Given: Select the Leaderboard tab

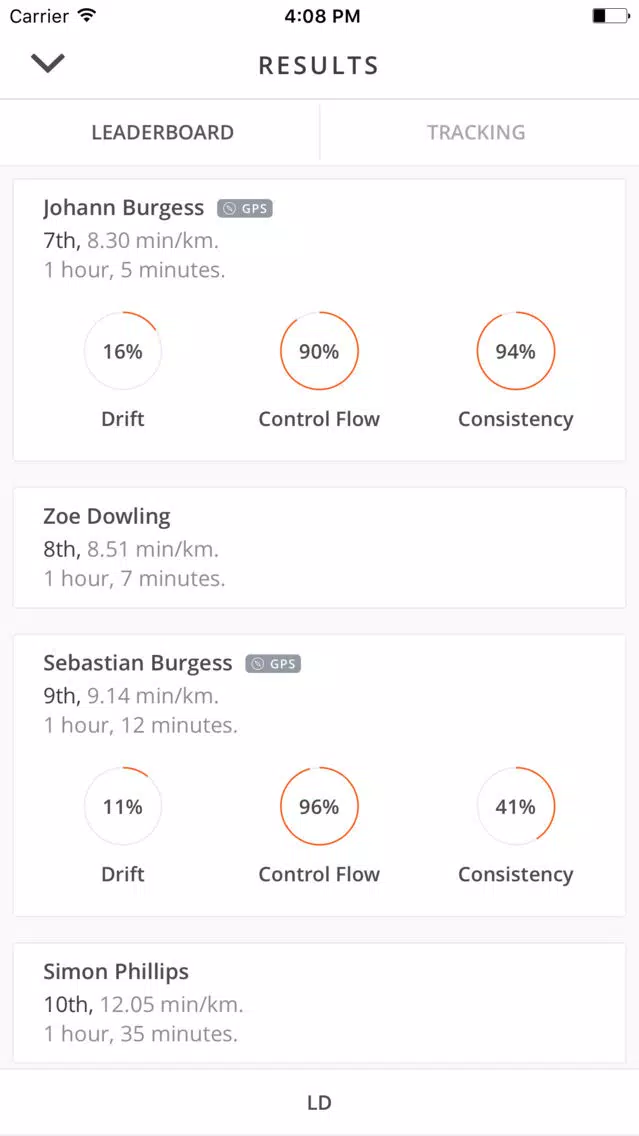Looking at the screenshot, I should pyautogui.click(x=162, y=133).
